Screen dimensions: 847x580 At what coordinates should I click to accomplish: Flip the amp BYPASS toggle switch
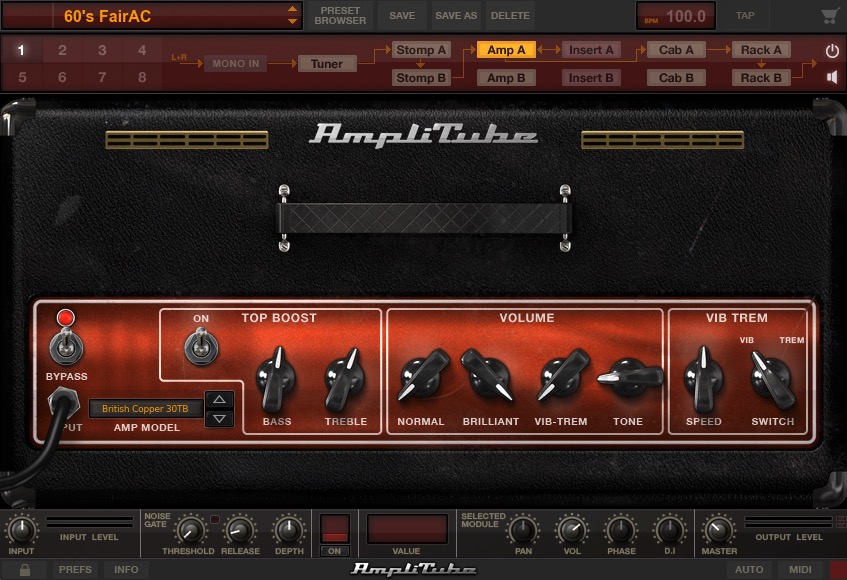[66, 347]
